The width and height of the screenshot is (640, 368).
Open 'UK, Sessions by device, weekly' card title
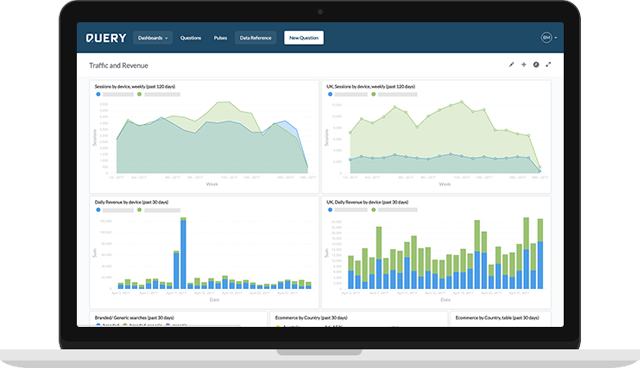pyautogui.click(x=371, y=86)
